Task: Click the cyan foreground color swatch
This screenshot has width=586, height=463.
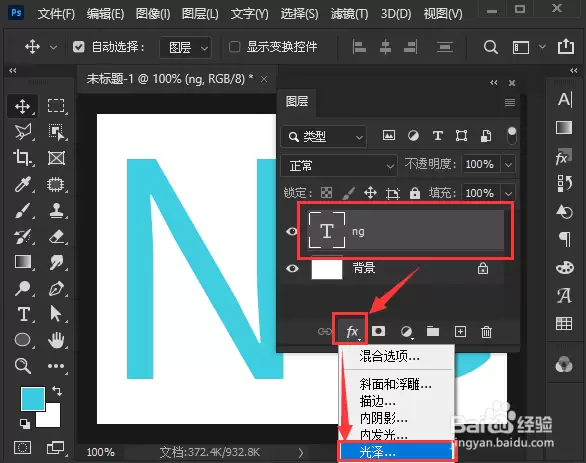Action: (33, 399)
